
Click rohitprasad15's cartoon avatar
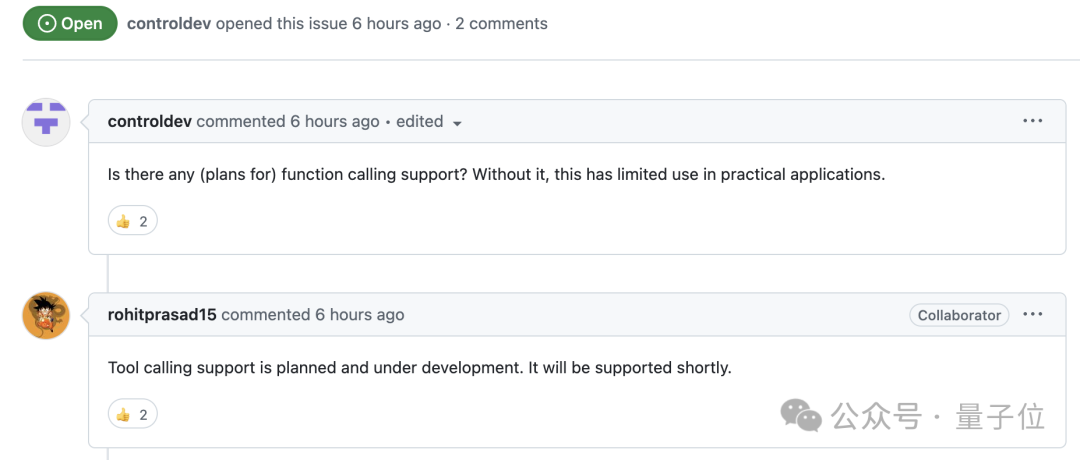(x=46, y=316)
